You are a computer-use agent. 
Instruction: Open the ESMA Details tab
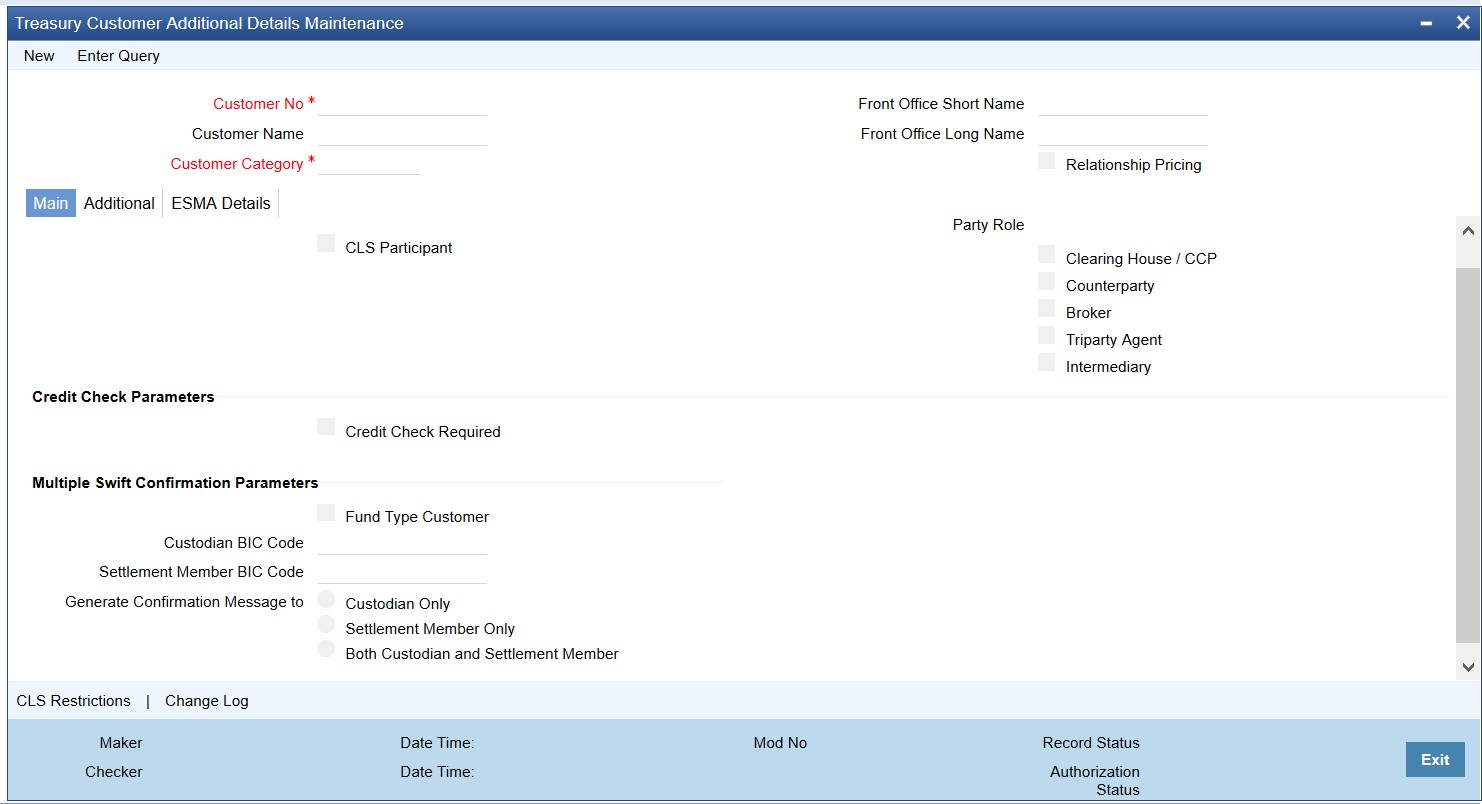[x=221, y=203]
